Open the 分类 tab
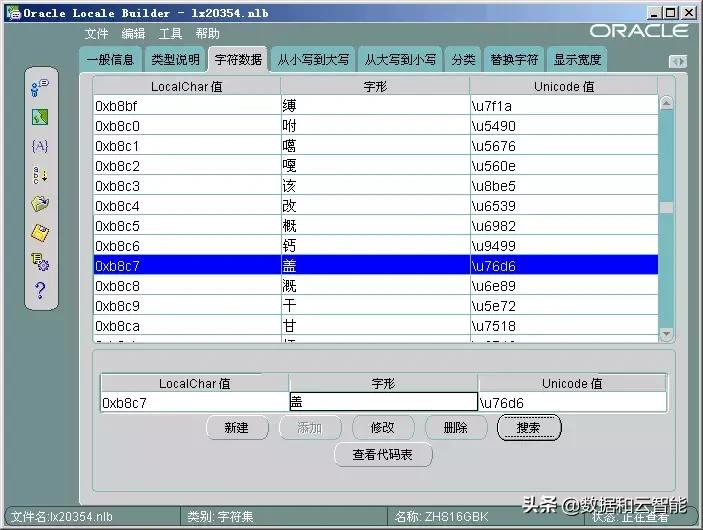Screen dimensions: 703x530 point(463,59)
